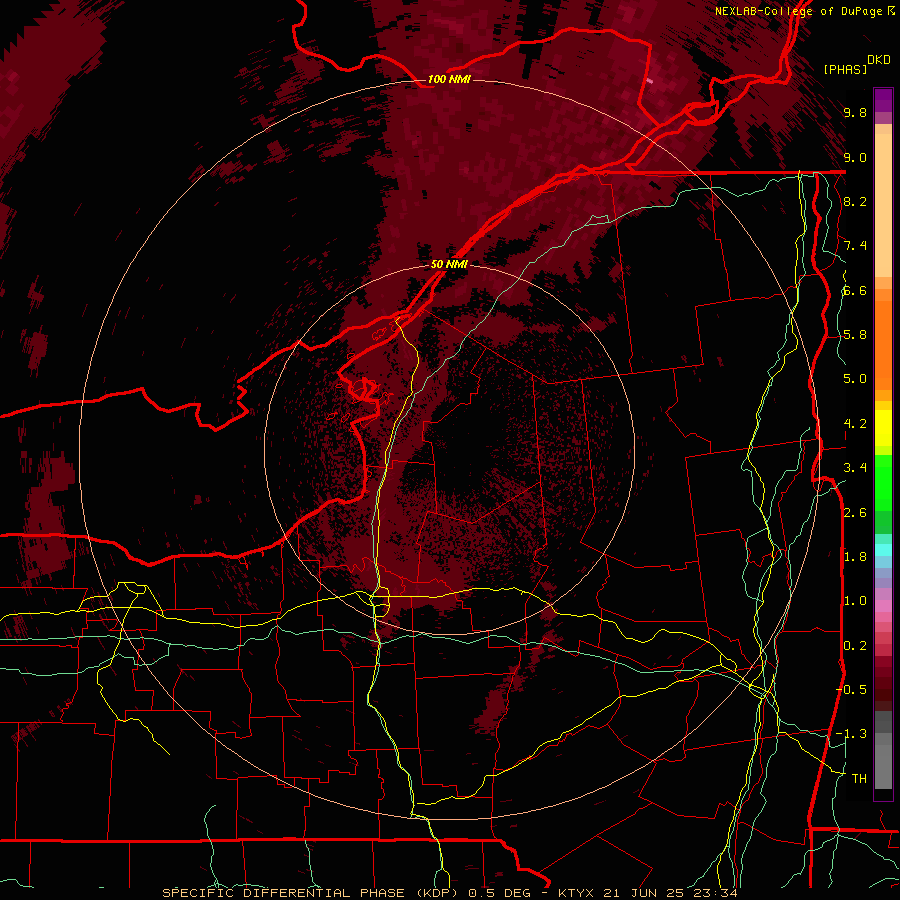Click the "KTYX" radar site identifier
The image size is (900, 900).
(x=576, y=893)
